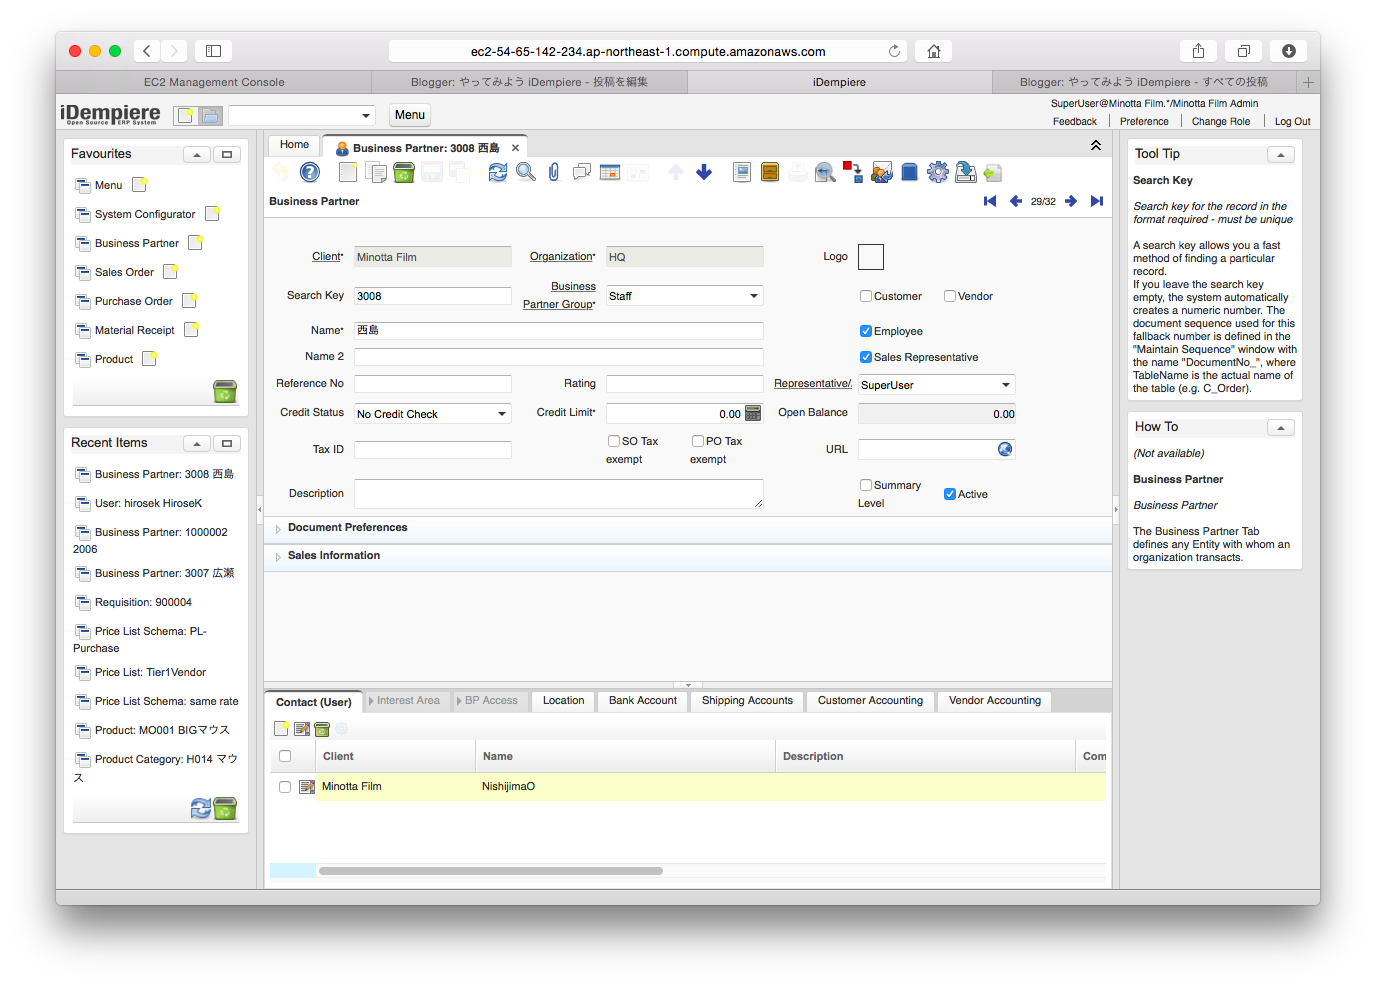
Task: Enable PO Tax exempt checkbox
Action: click(x=698, y=441)
